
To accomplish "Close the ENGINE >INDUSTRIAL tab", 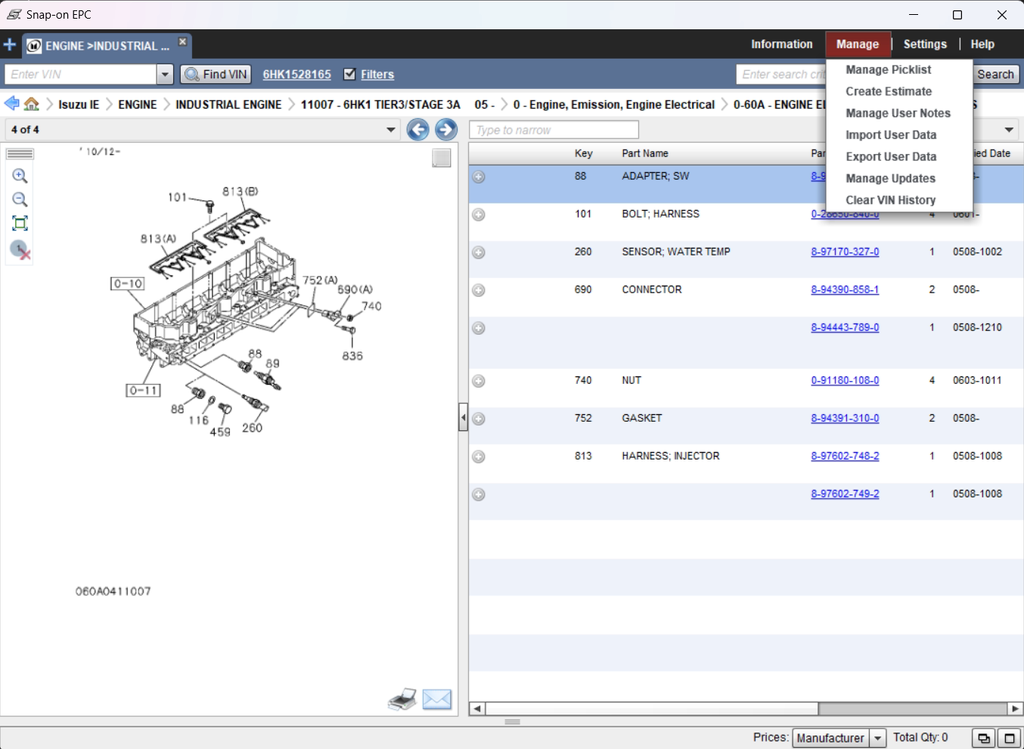I will (183, 41).
